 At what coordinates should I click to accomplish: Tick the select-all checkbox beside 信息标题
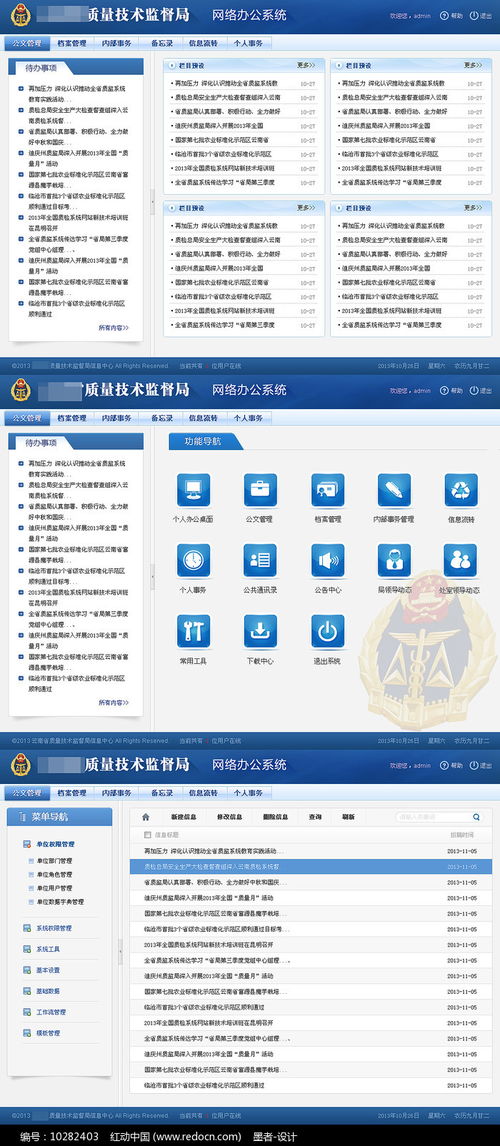tap(147, 834)
